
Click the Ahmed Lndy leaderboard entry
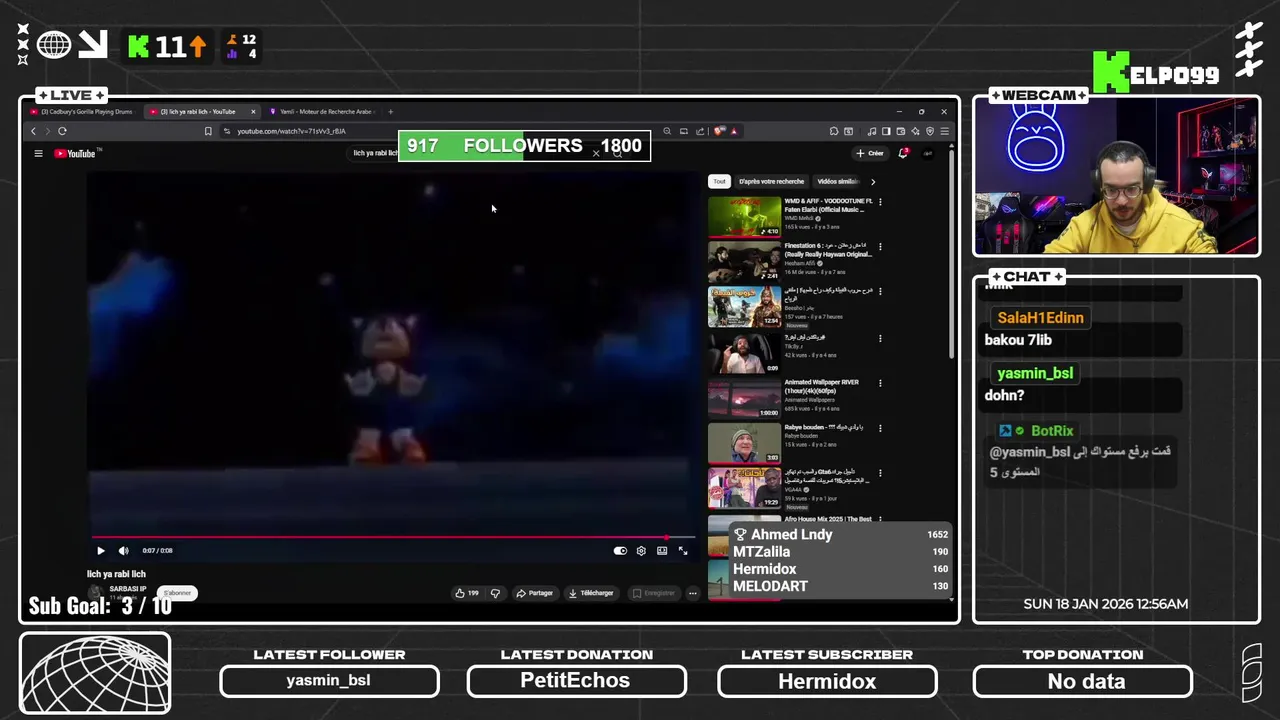pos(841,534)
